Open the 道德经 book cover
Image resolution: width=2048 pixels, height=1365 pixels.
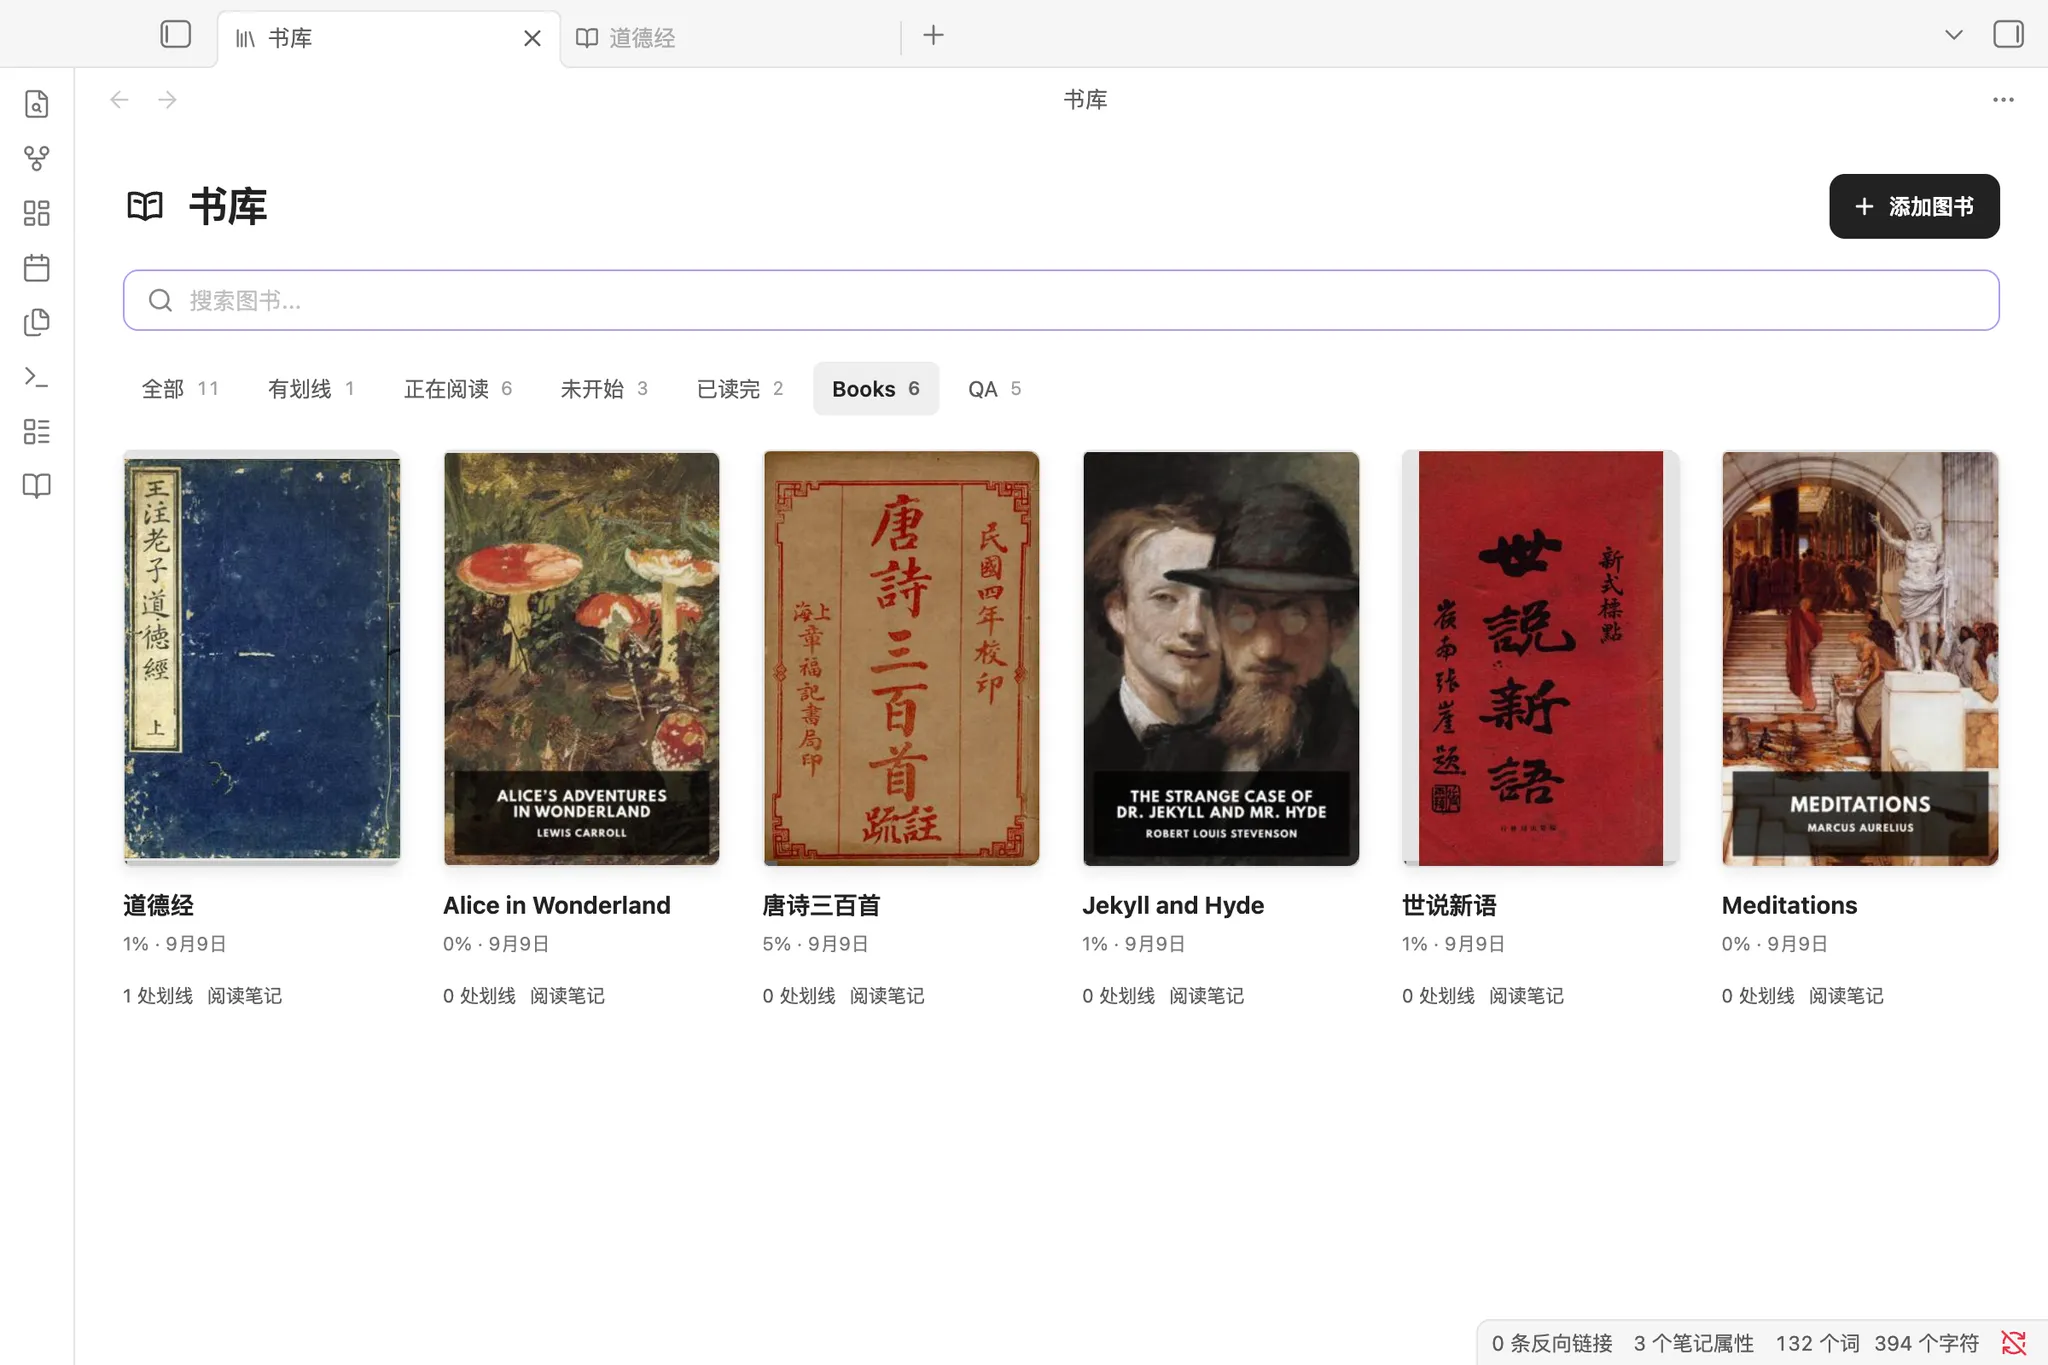[262, 658]
